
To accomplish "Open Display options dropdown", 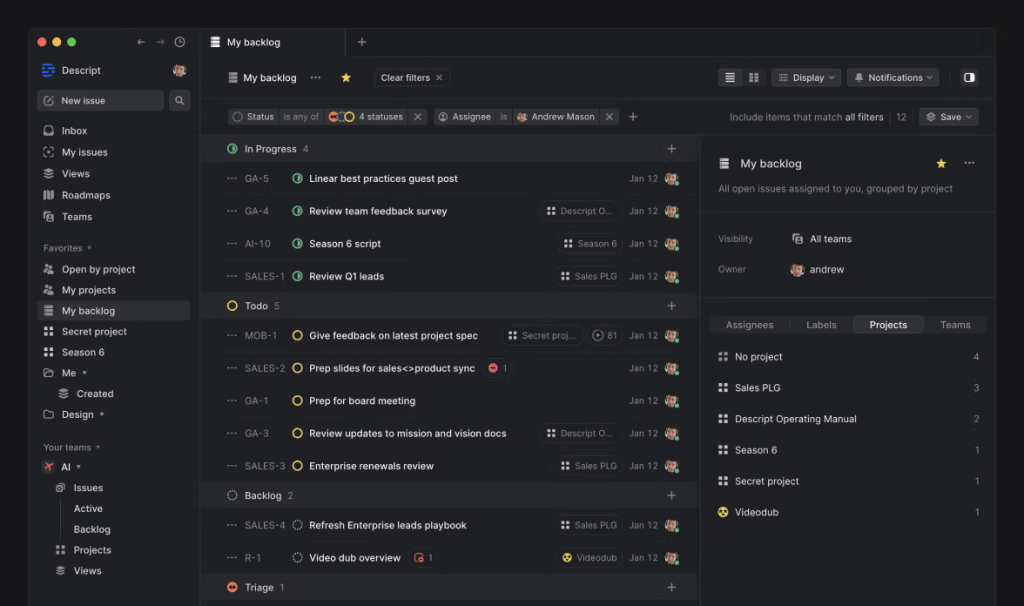I will [807, 78].
